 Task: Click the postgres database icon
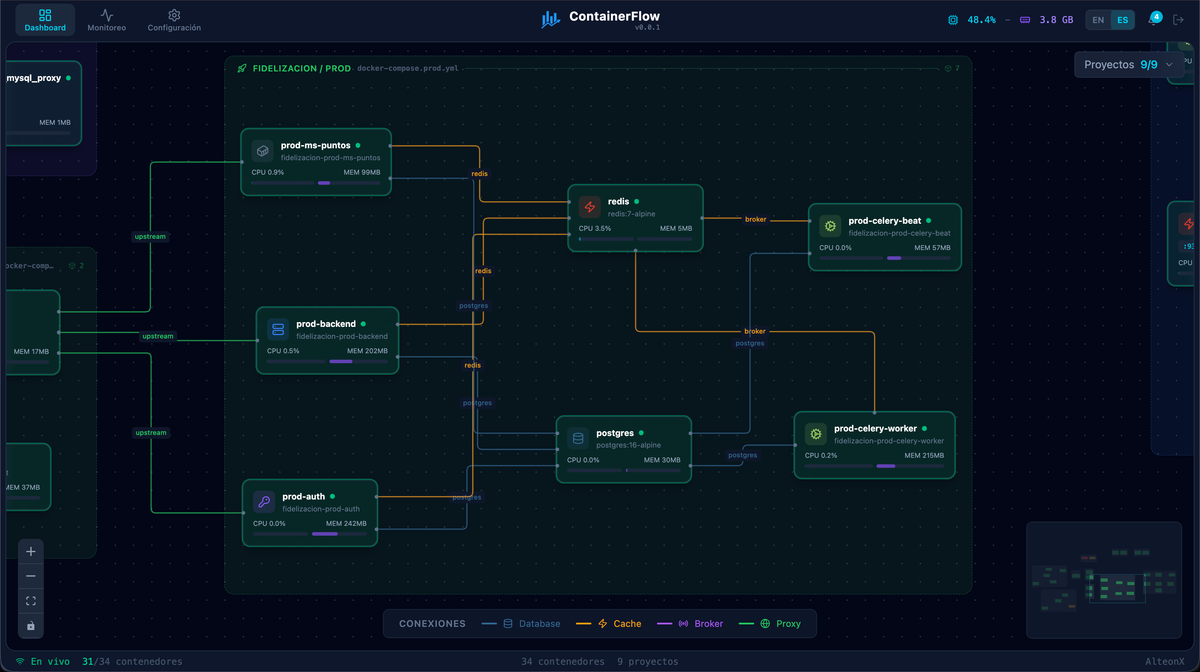tap(577, 438)
